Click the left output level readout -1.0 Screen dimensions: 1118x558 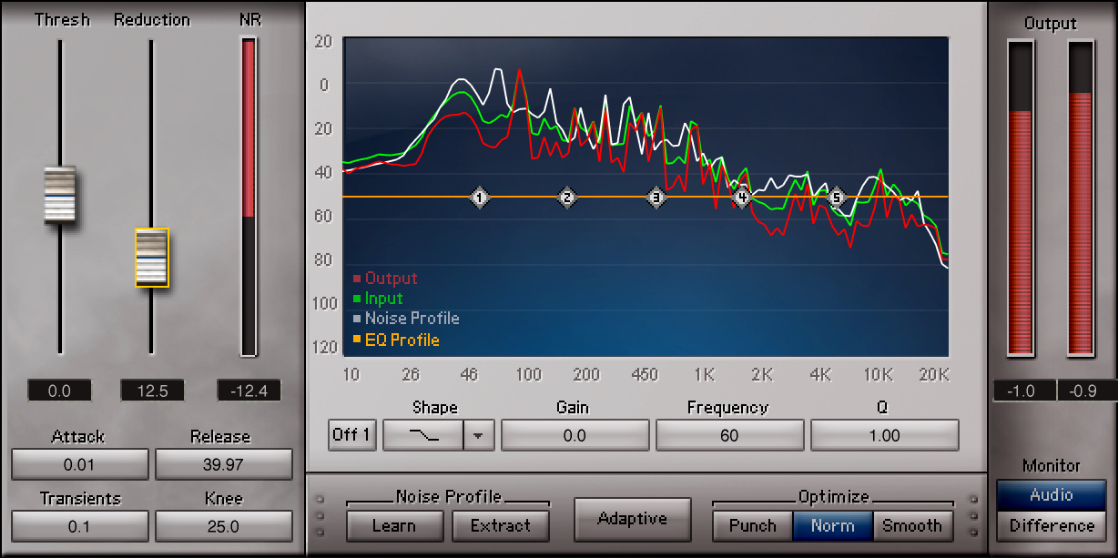pyautogui.click(x=1024, y=391)
